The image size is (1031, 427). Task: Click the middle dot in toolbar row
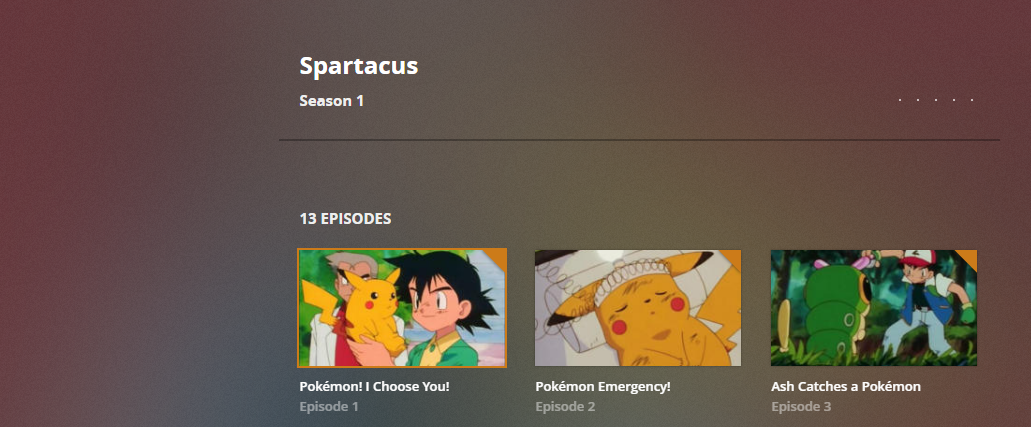[x=936, y=100]
